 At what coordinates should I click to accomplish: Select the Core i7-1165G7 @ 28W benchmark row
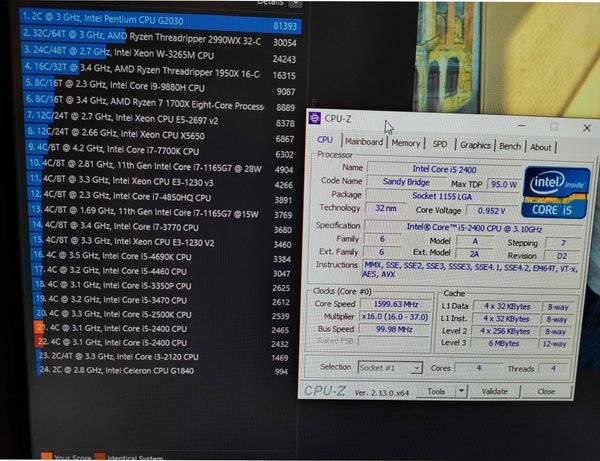161,166
